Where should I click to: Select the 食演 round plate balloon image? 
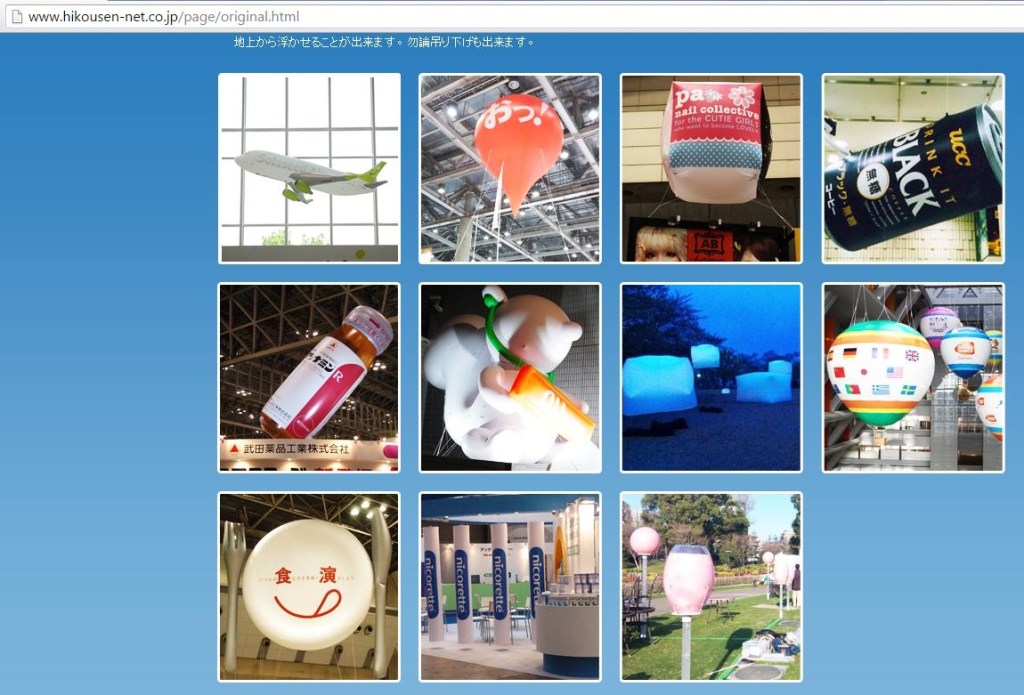coord(309,586)
